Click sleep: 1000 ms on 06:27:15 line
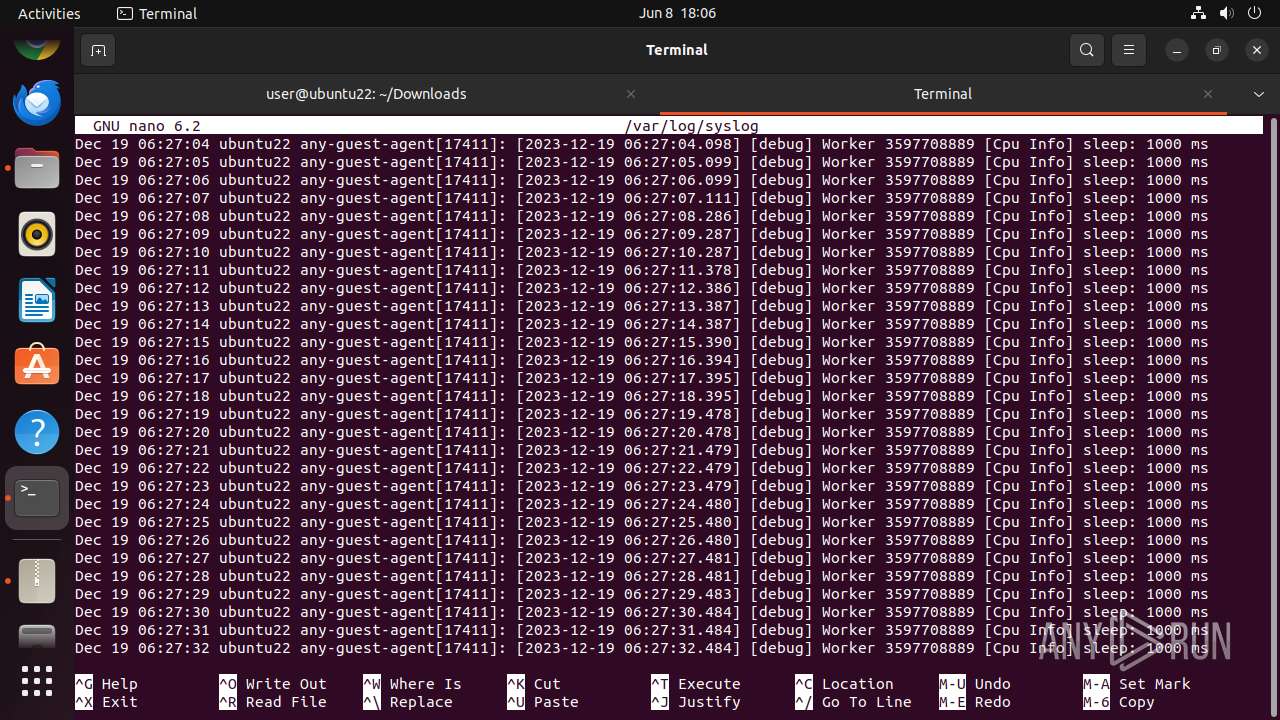This screenshot has width=1280, height=720. 1146,342
